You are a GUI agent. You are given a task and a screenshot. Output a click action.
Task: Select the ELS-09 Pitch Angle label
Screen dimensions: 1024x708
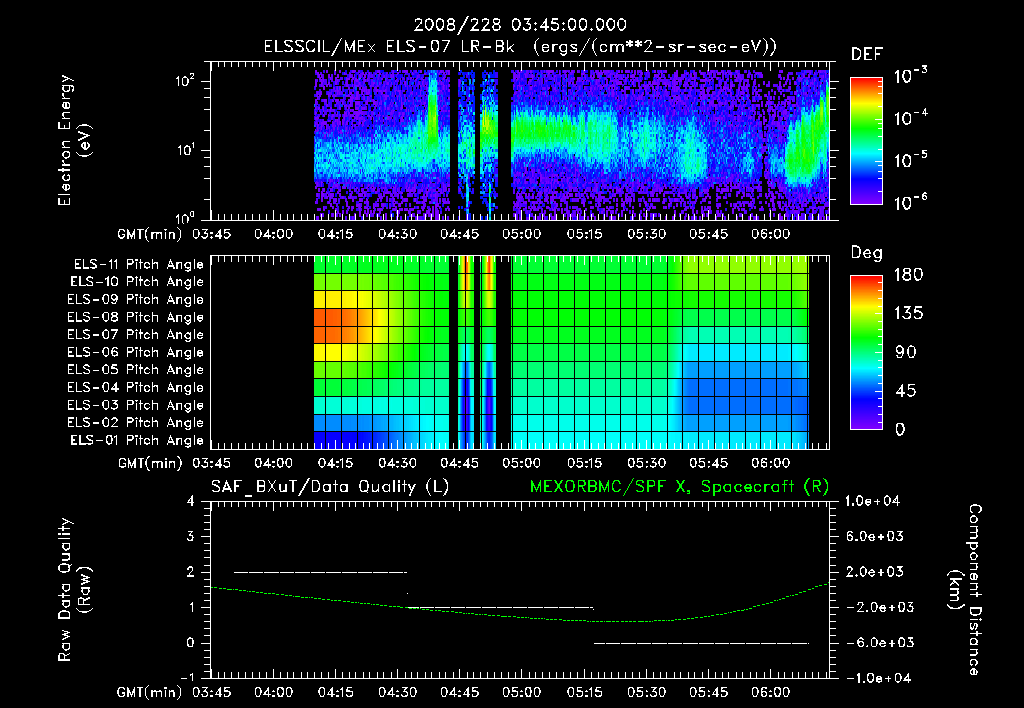(x=136, y=300)
